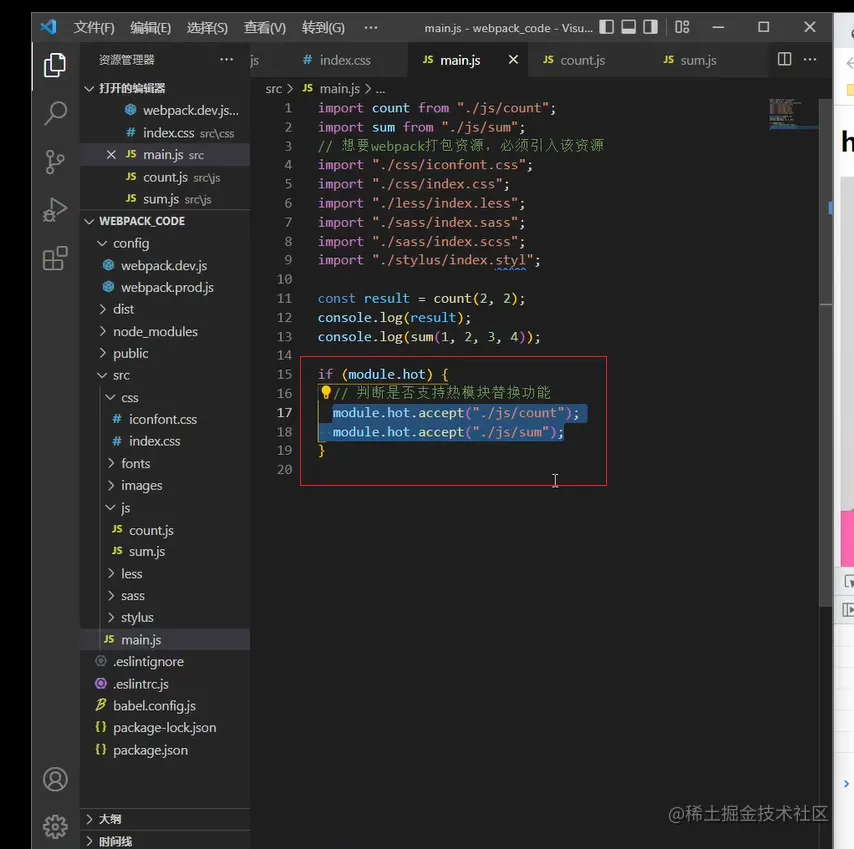The height and width of the screenshot is (849, 854).
Task: Open Customize Layout icon in title bar
Action: click(x=682, y=27)
